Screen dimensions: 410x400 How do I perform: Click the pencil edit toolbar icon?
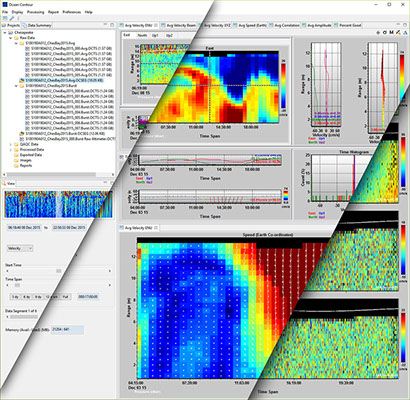click(398, 33)
